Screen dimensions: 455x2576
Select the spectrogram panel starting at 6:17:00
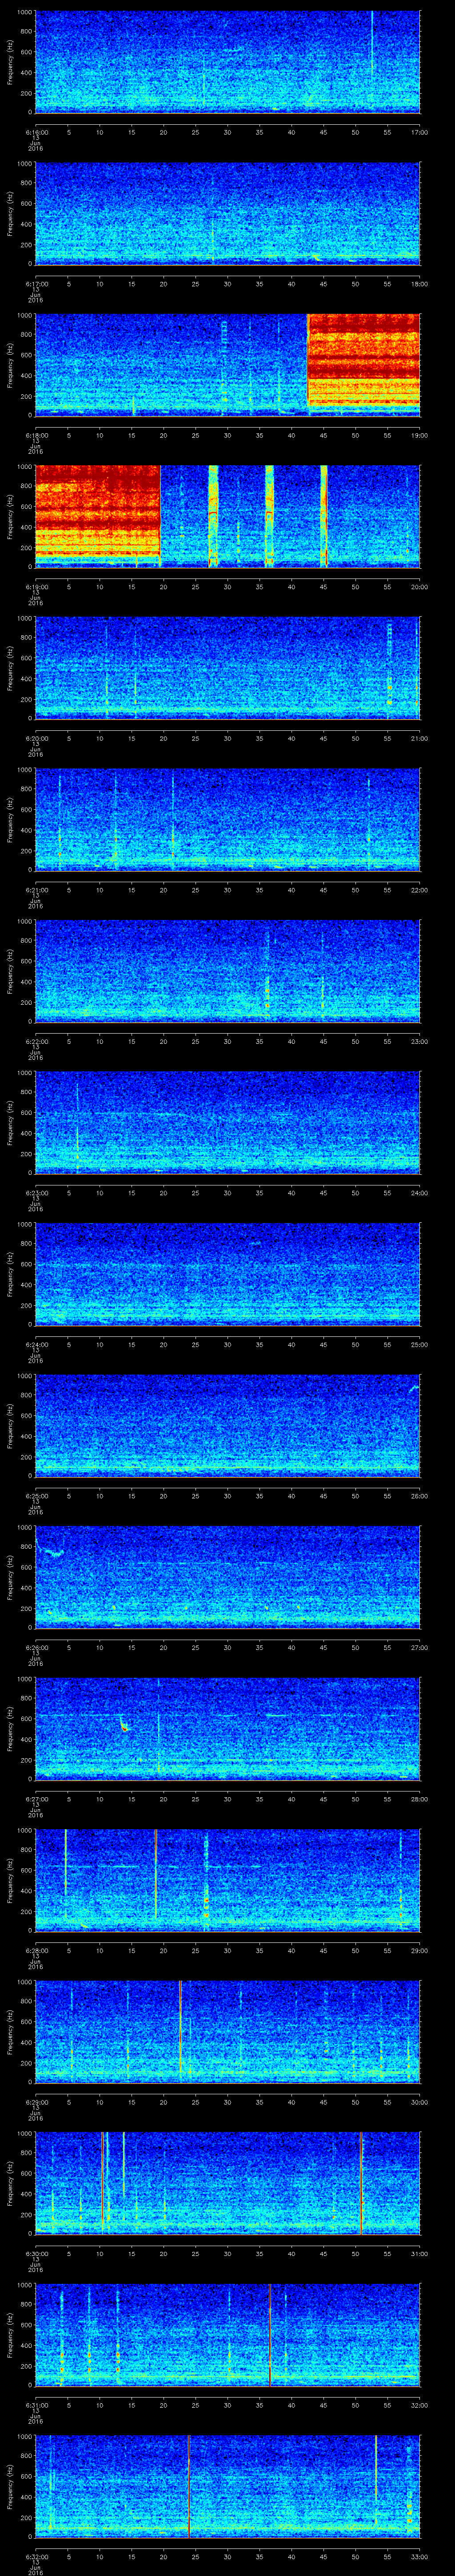tap(227, 214)
